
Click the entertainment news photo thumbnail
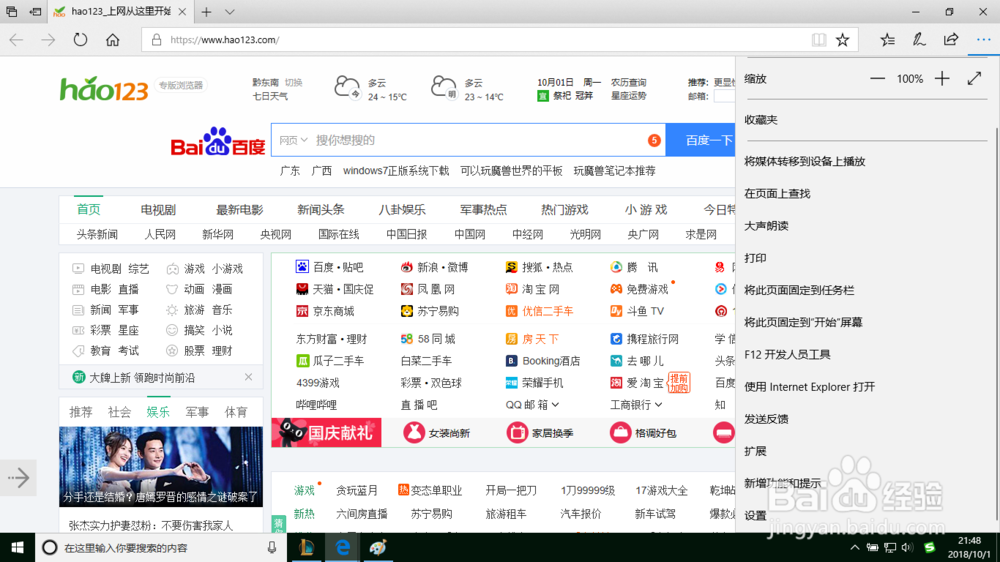161,466
